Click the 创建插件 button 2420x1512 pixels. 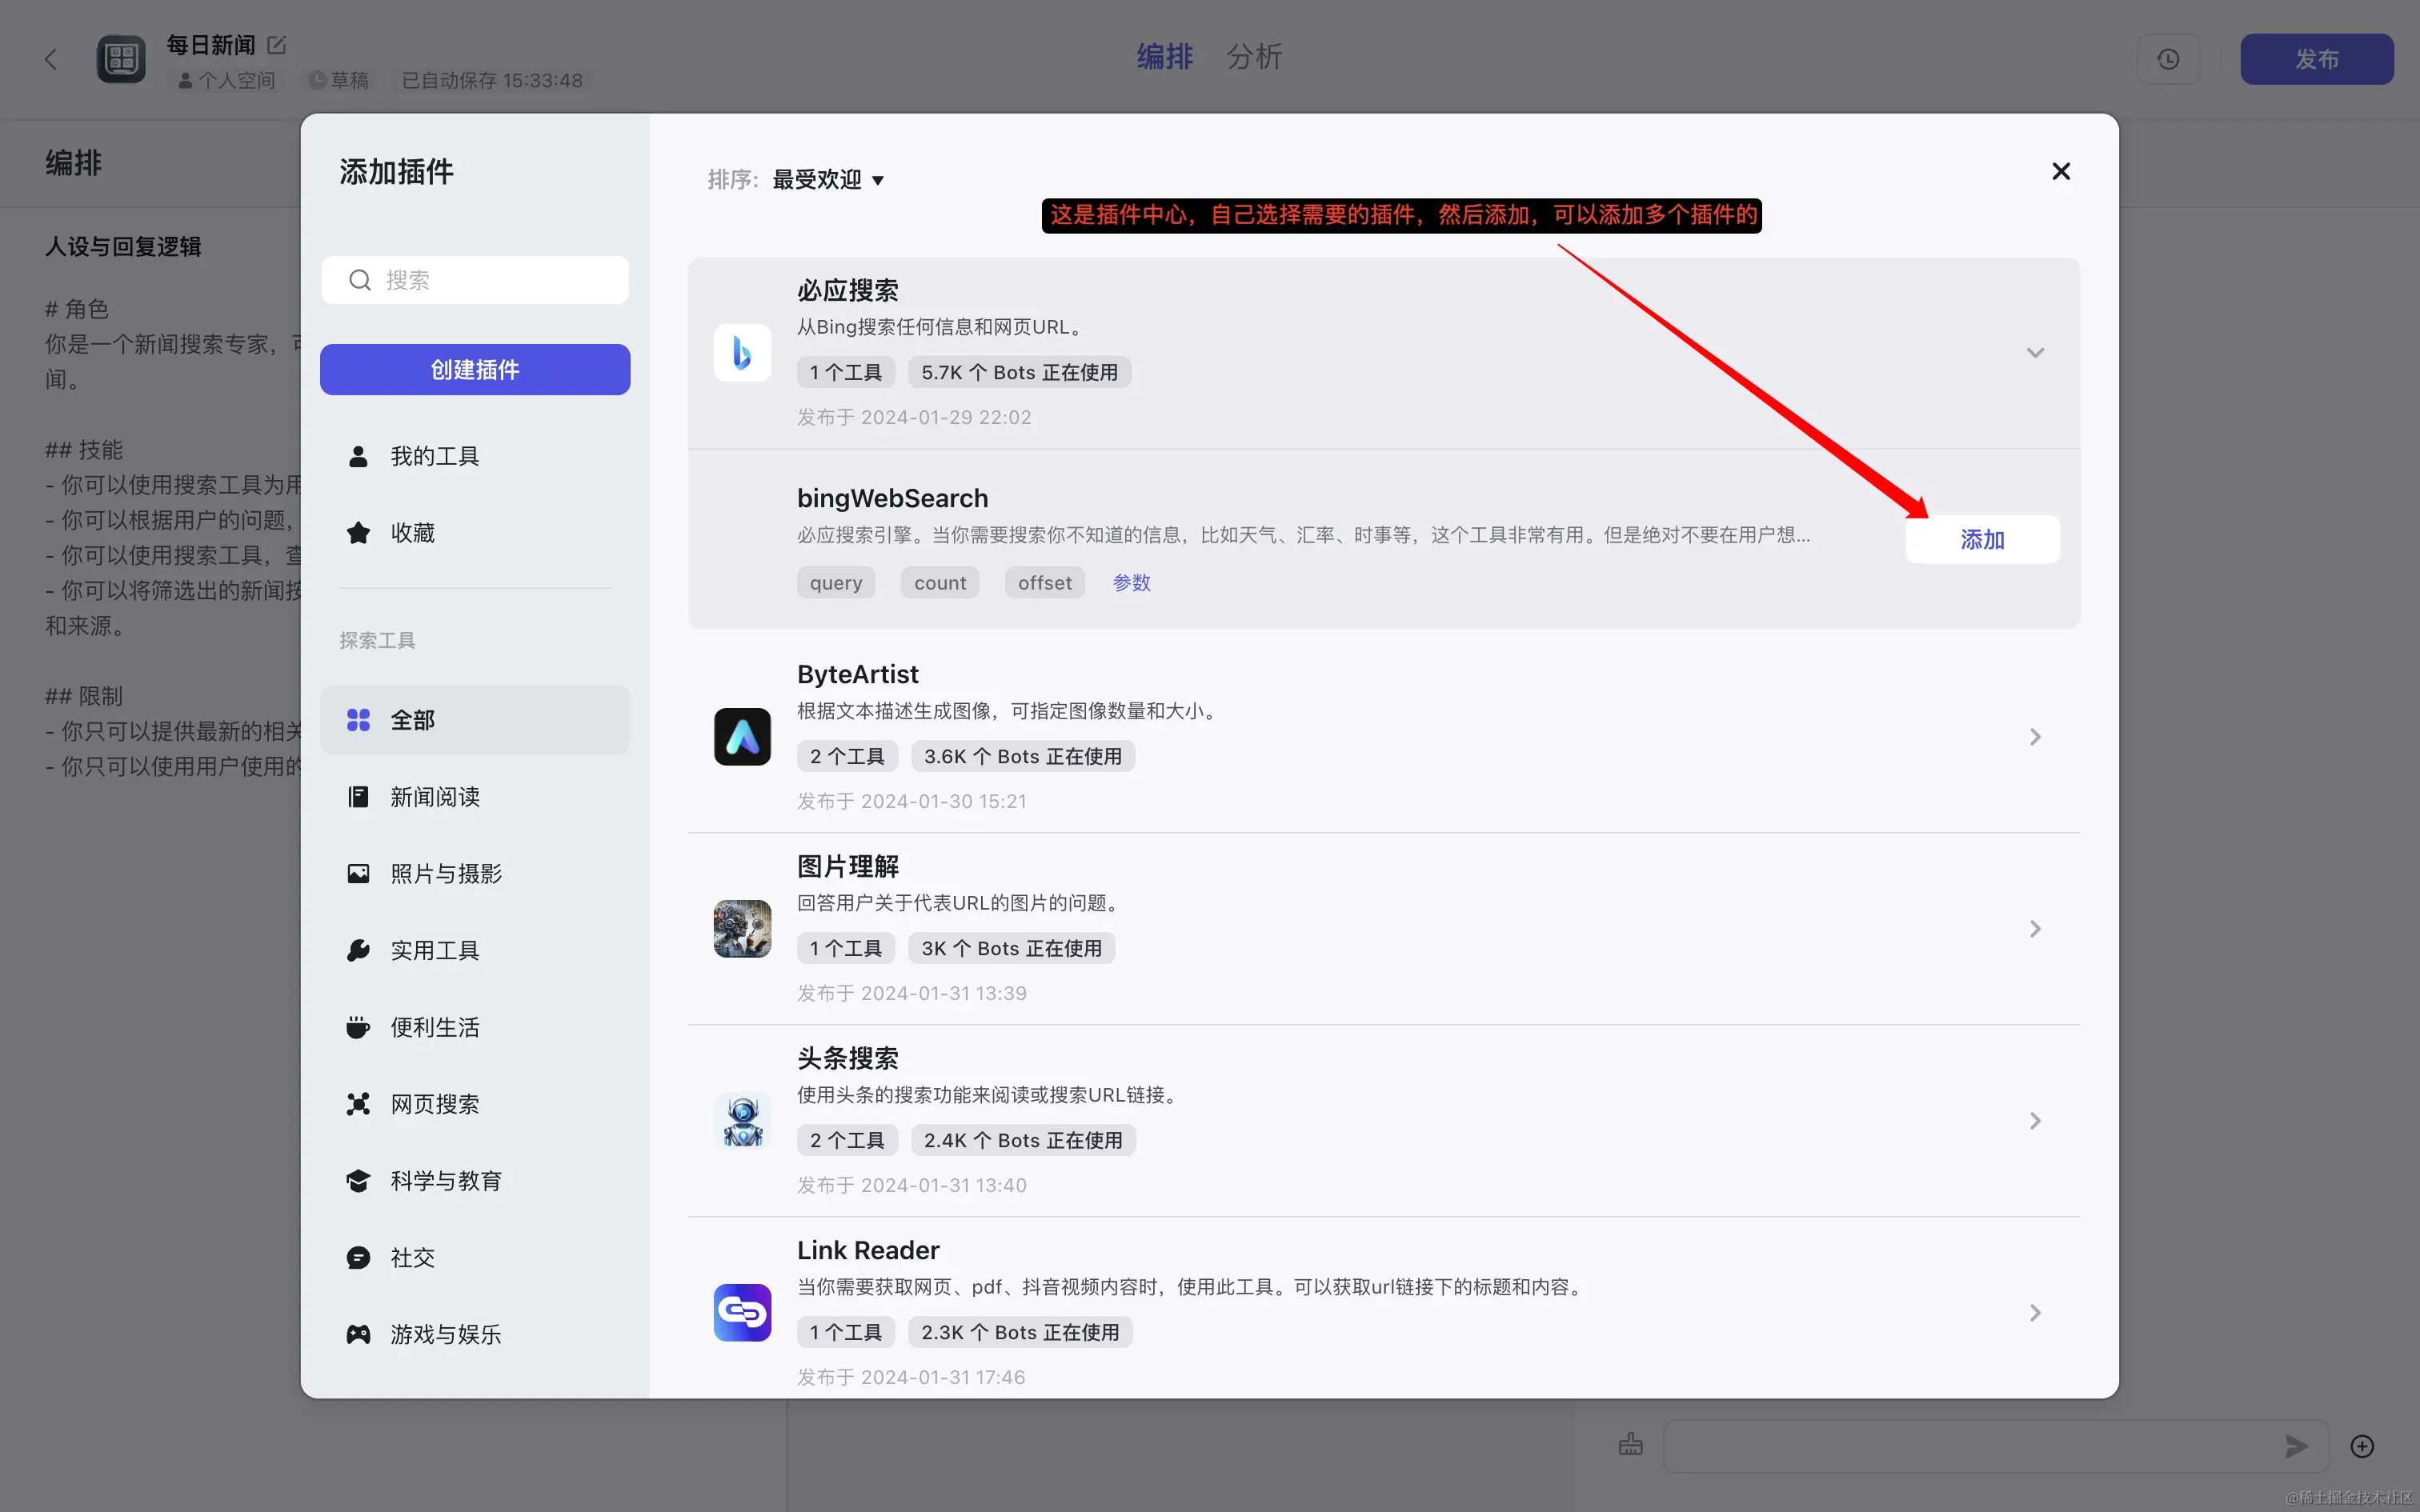click(x=475, y=370)
